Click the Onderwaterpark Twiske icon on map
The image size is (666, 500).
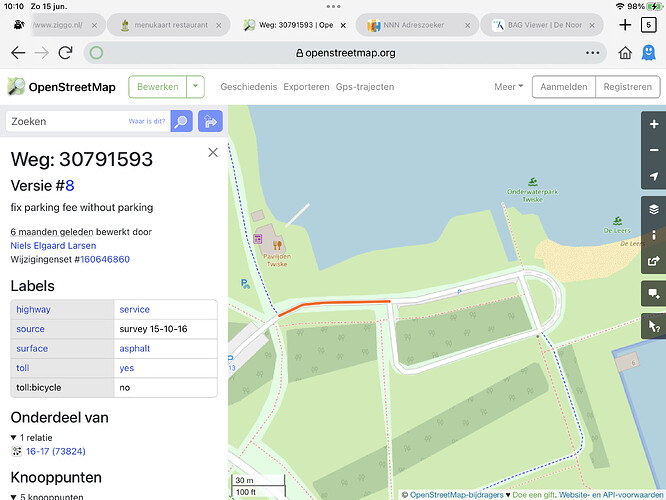tap(533, 182)
